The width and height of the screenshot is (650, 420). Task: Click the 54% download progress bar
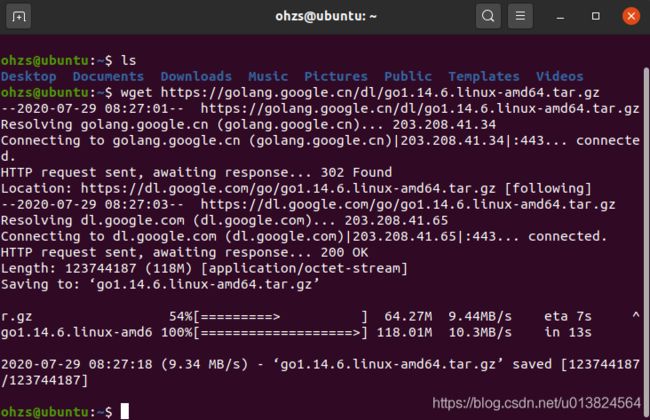click(x=281, y=317)
